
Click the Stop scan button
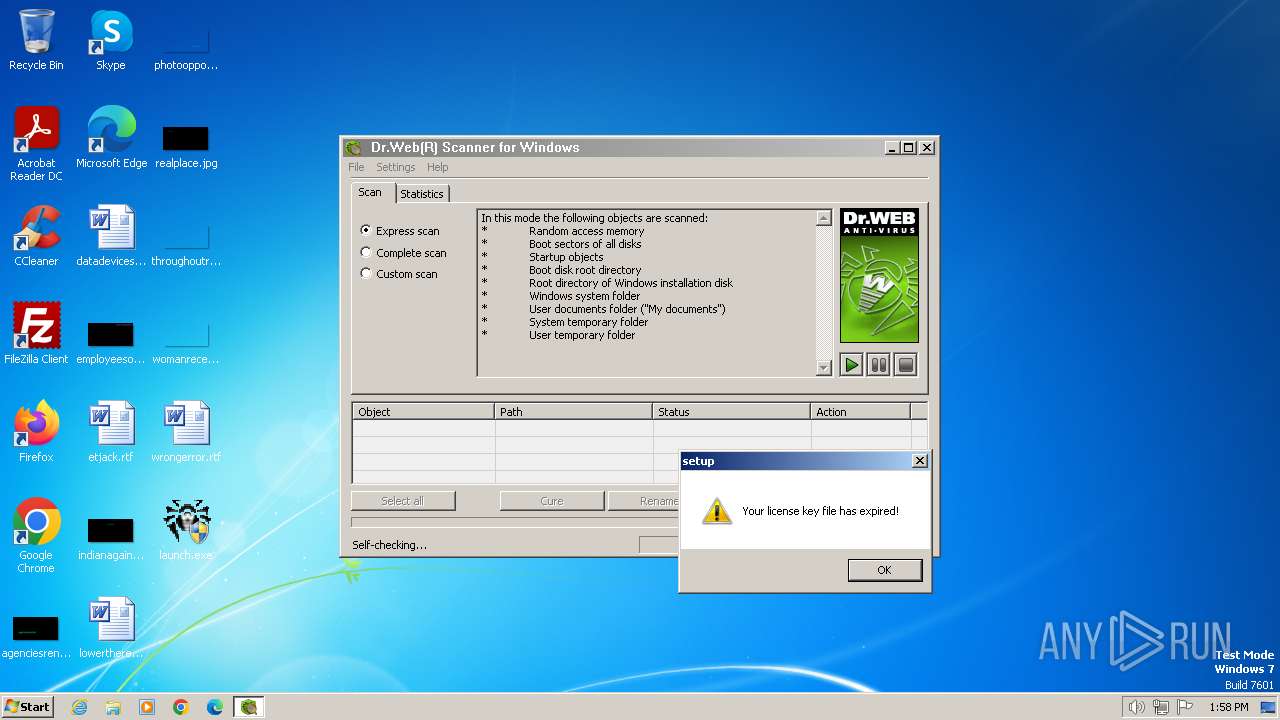[x=906, y=365]
